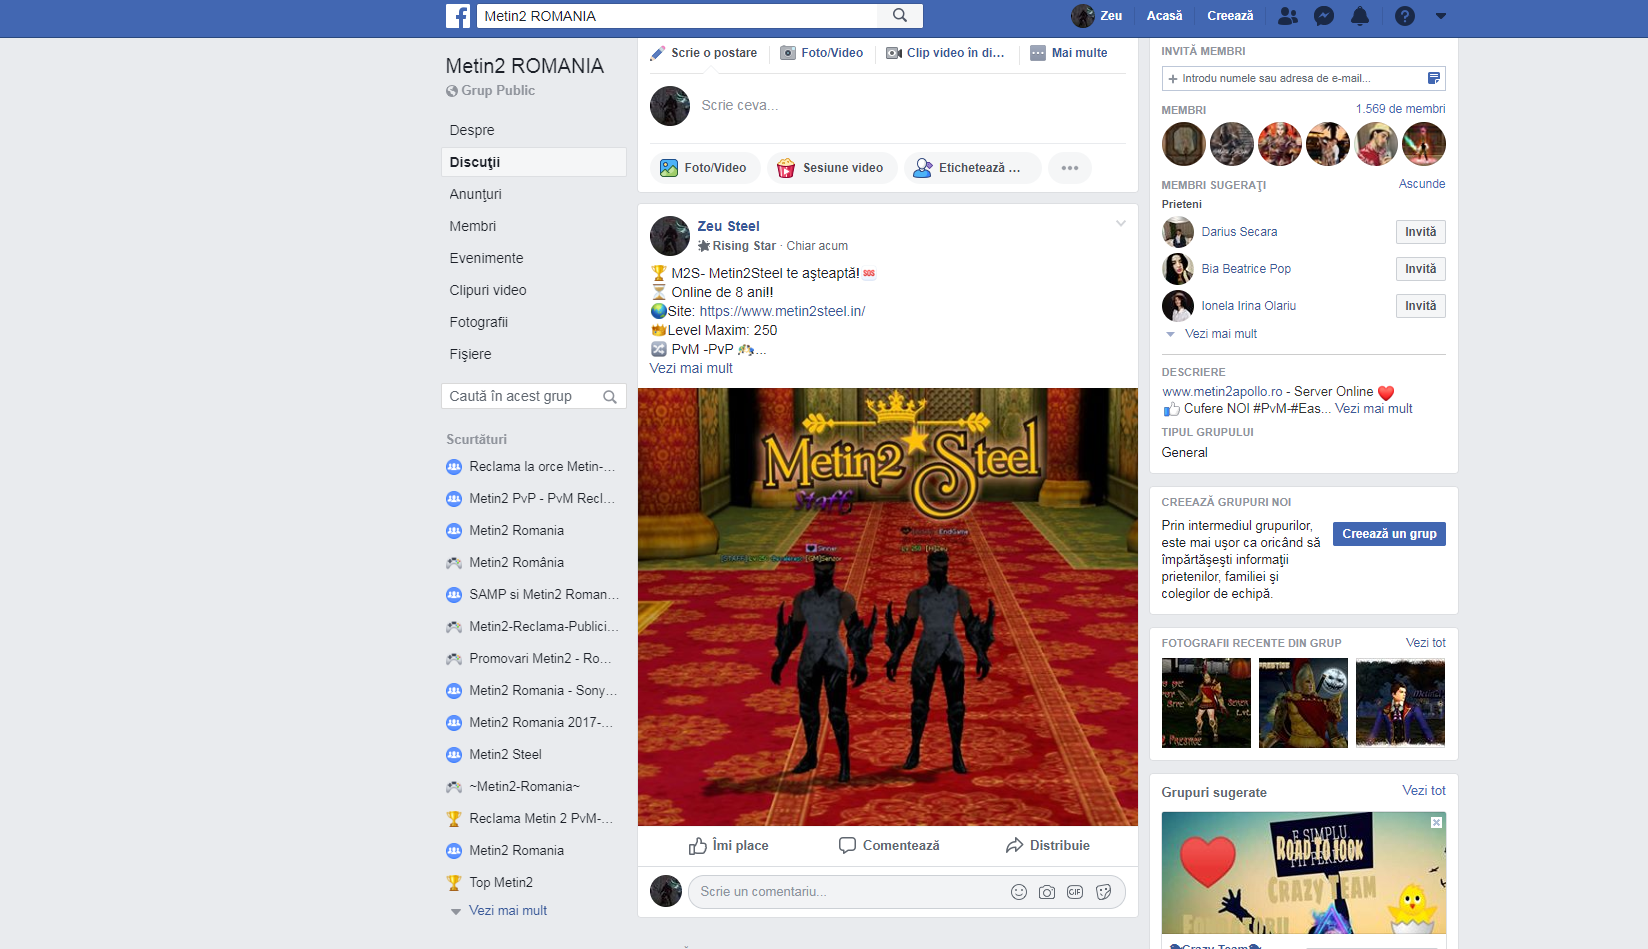Expand post text with Vezi mai mult
This screenshot has width=1648, height=949.
click(691, 368)
